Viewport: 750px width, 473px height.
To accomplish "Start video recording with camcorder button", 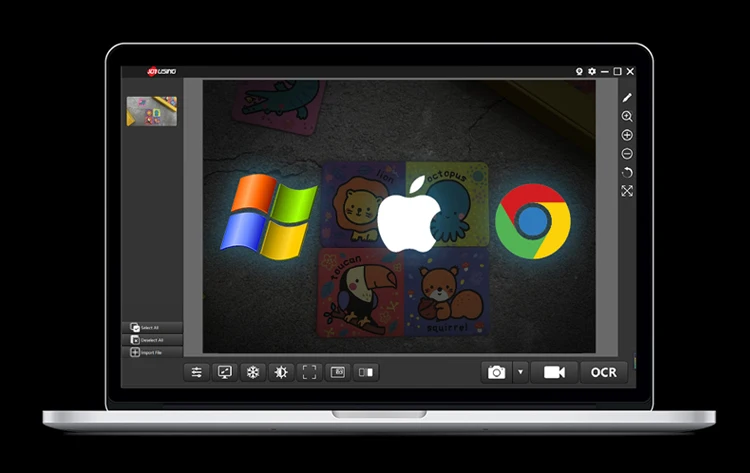I will 554,372.
